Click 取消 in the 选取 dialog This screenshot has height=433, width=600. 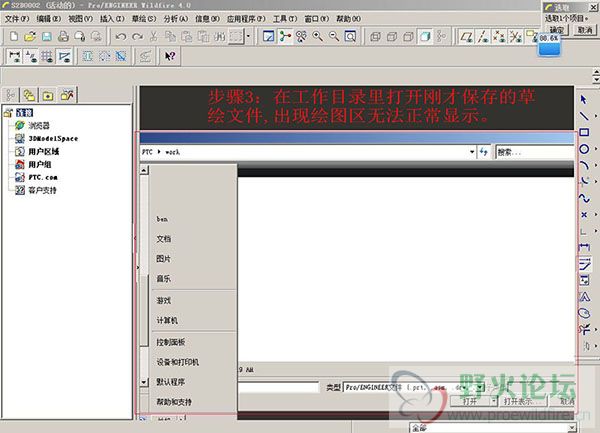coord(585,30)
